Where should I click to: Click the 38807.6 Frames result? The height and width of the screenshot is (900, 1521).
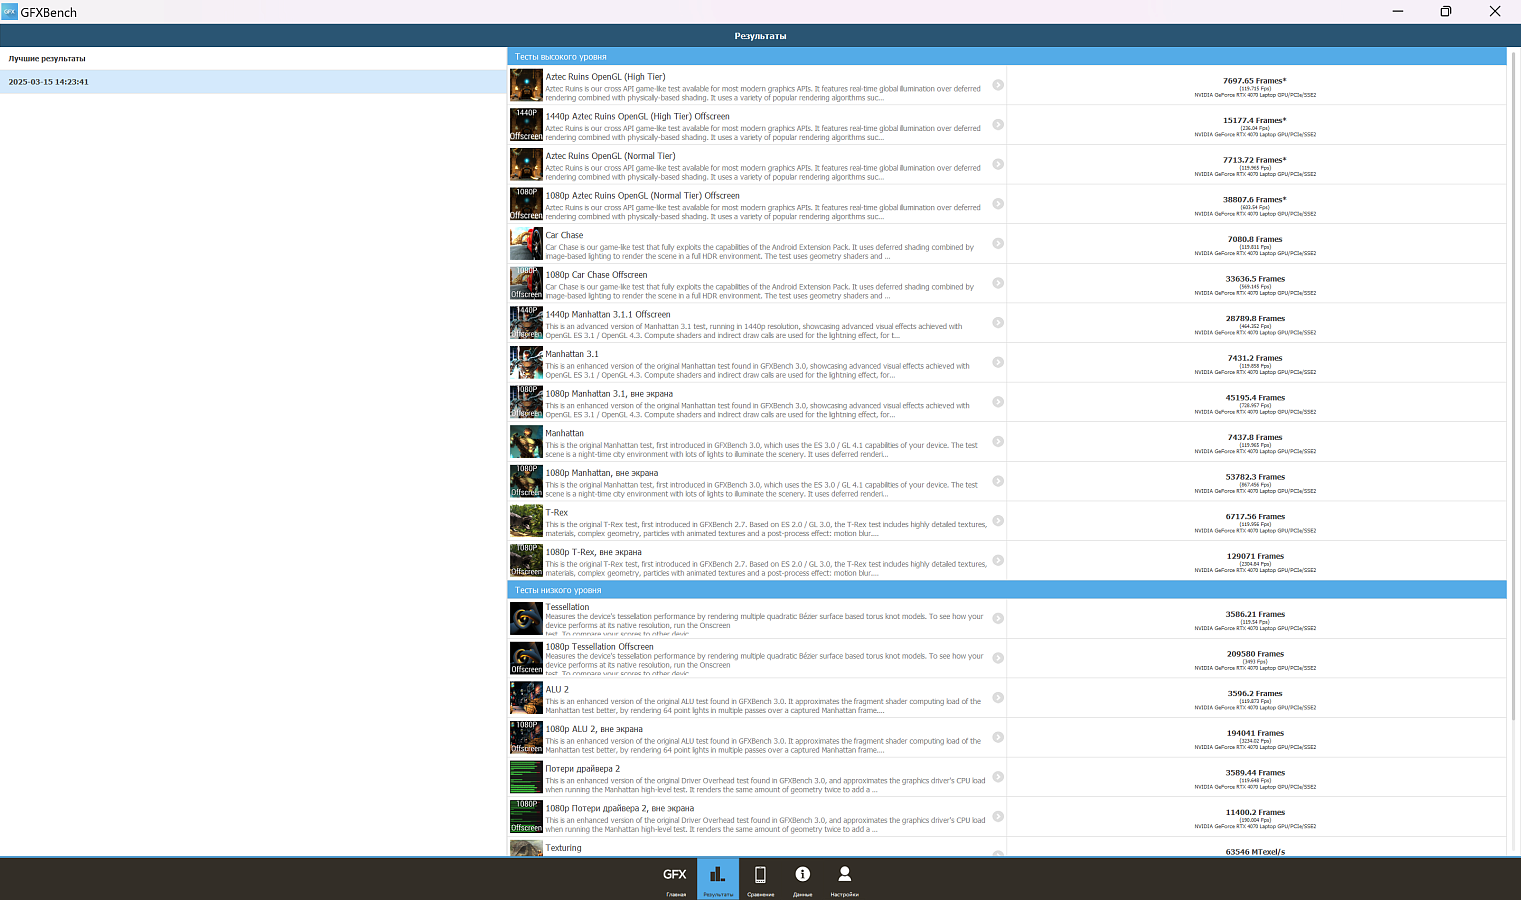click(1255, 200)
